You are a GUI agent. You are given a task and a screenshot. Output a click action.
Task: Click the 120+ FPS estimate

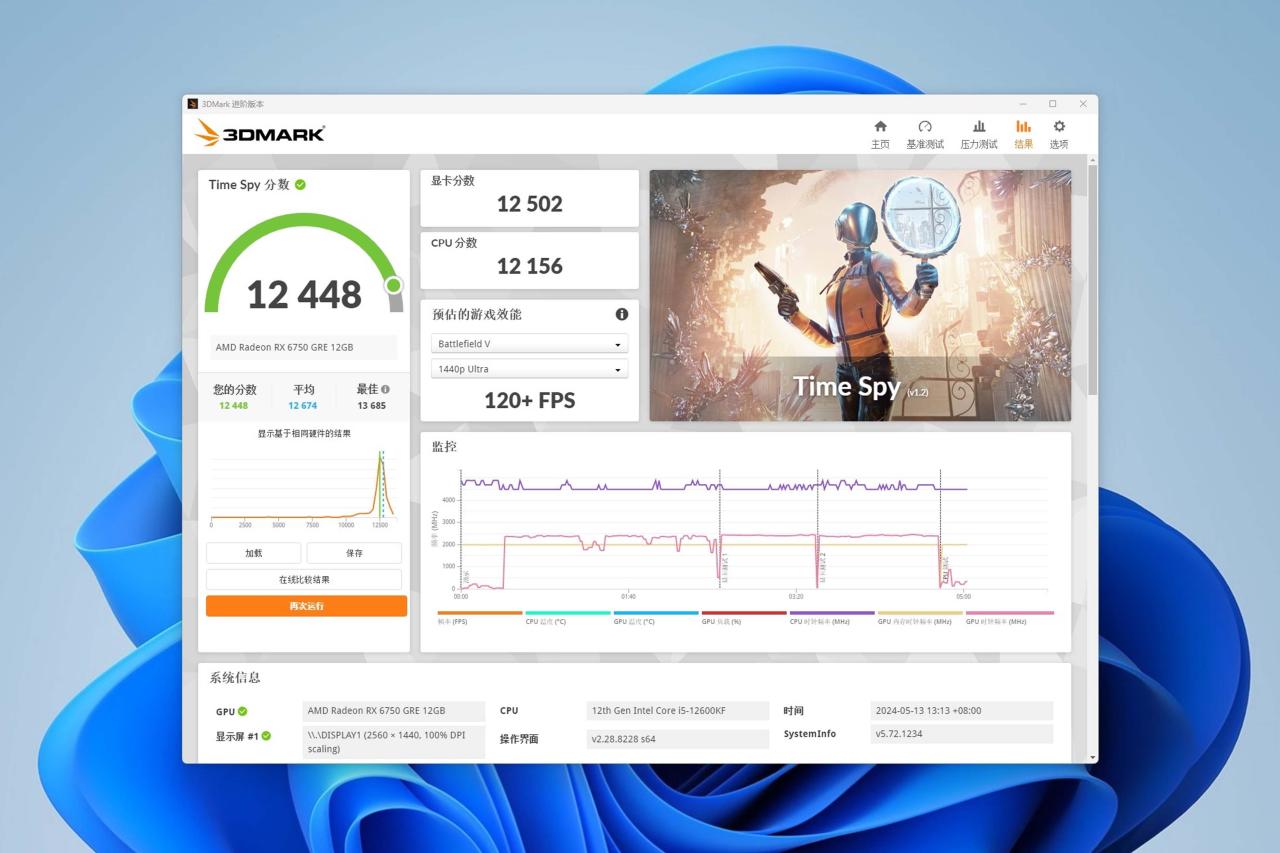tap(529, 401)
